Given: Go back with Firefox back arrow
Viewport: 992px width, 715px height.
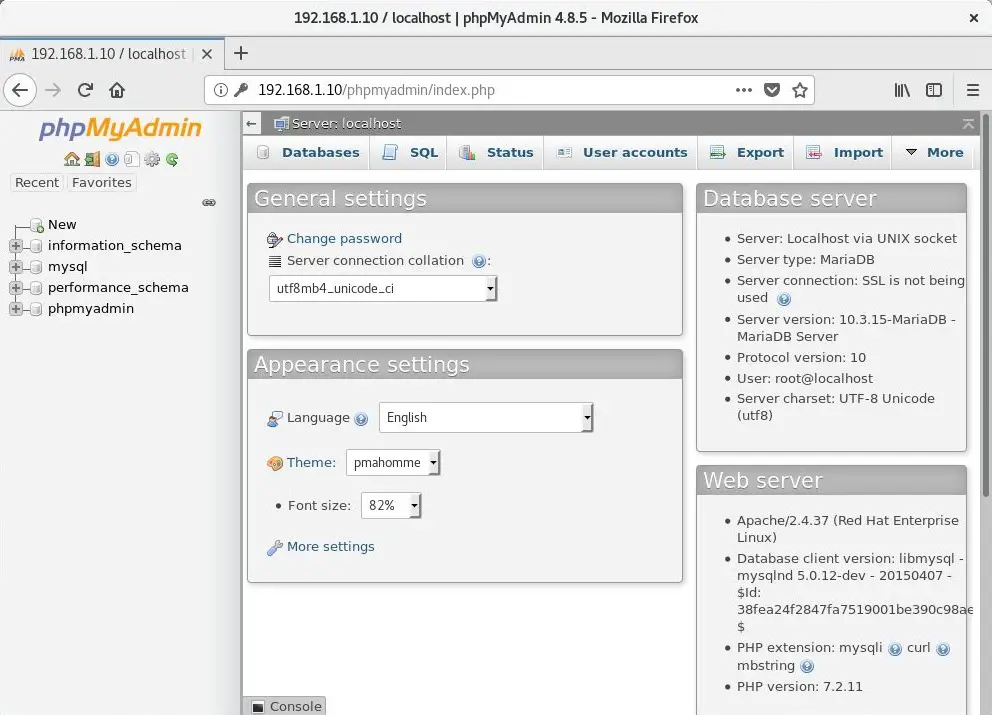Looking at the screenshot, I should click(x=20, y=90).
